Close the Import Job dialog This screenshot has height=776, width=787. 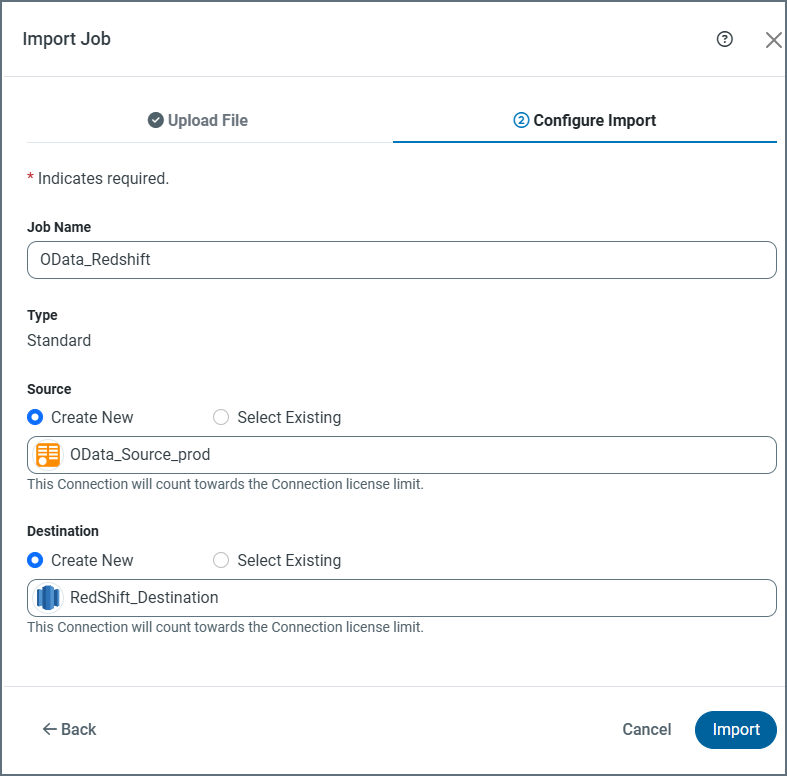pos(773,40)
